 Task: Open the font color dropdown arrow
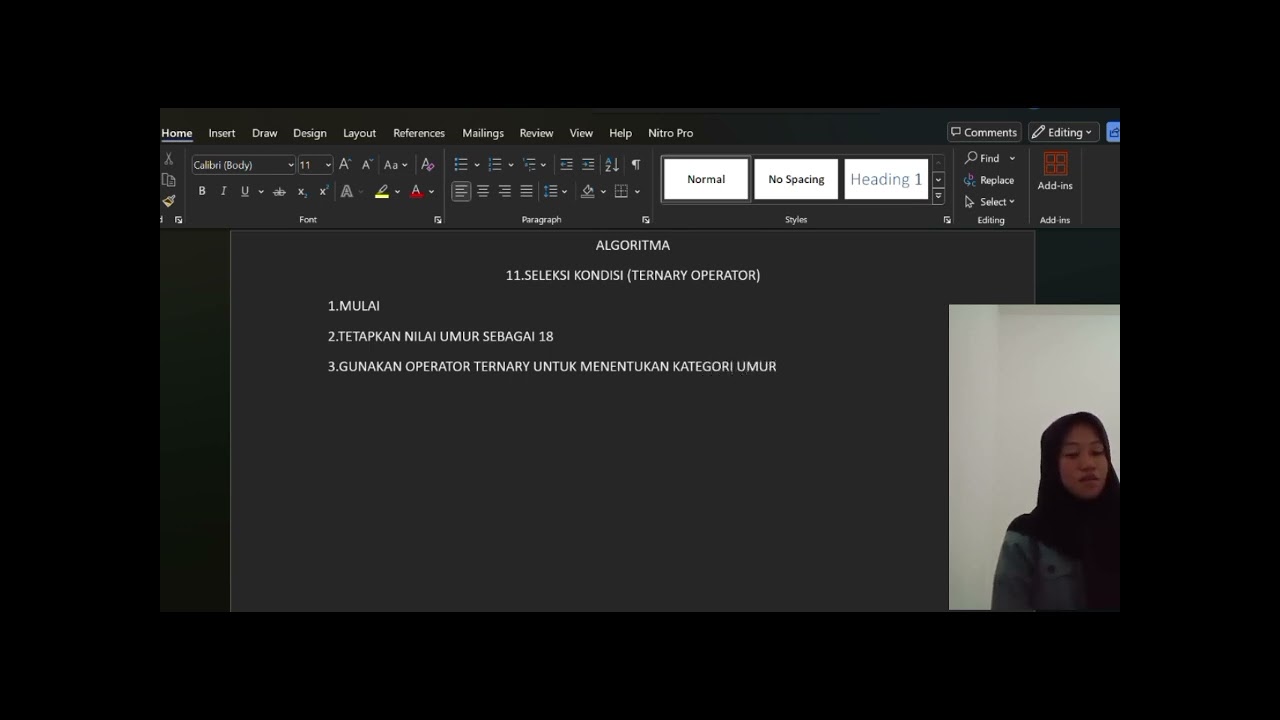click(432, 192)
